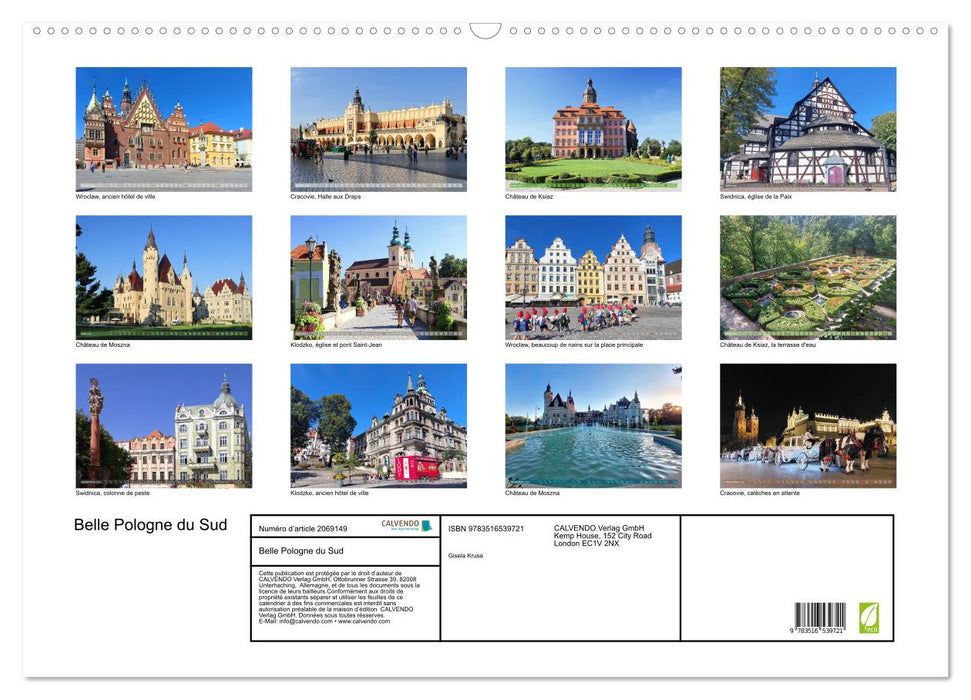Select the Cracovie calèches en attente thumbnail
This screenshot has width=971, height=700.
pos(807,425)
